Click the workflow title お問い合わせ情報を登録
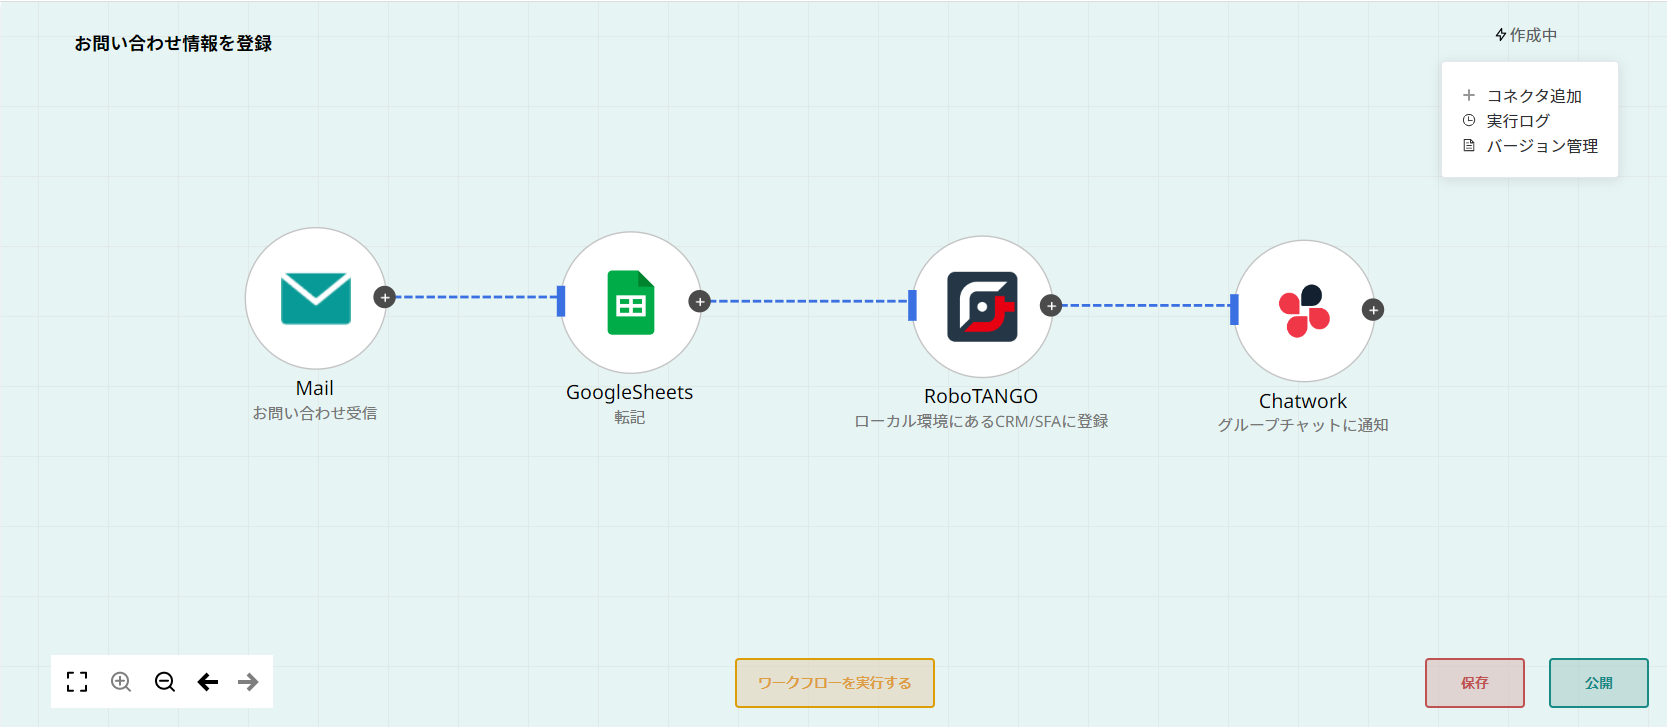 coord(173,43)
